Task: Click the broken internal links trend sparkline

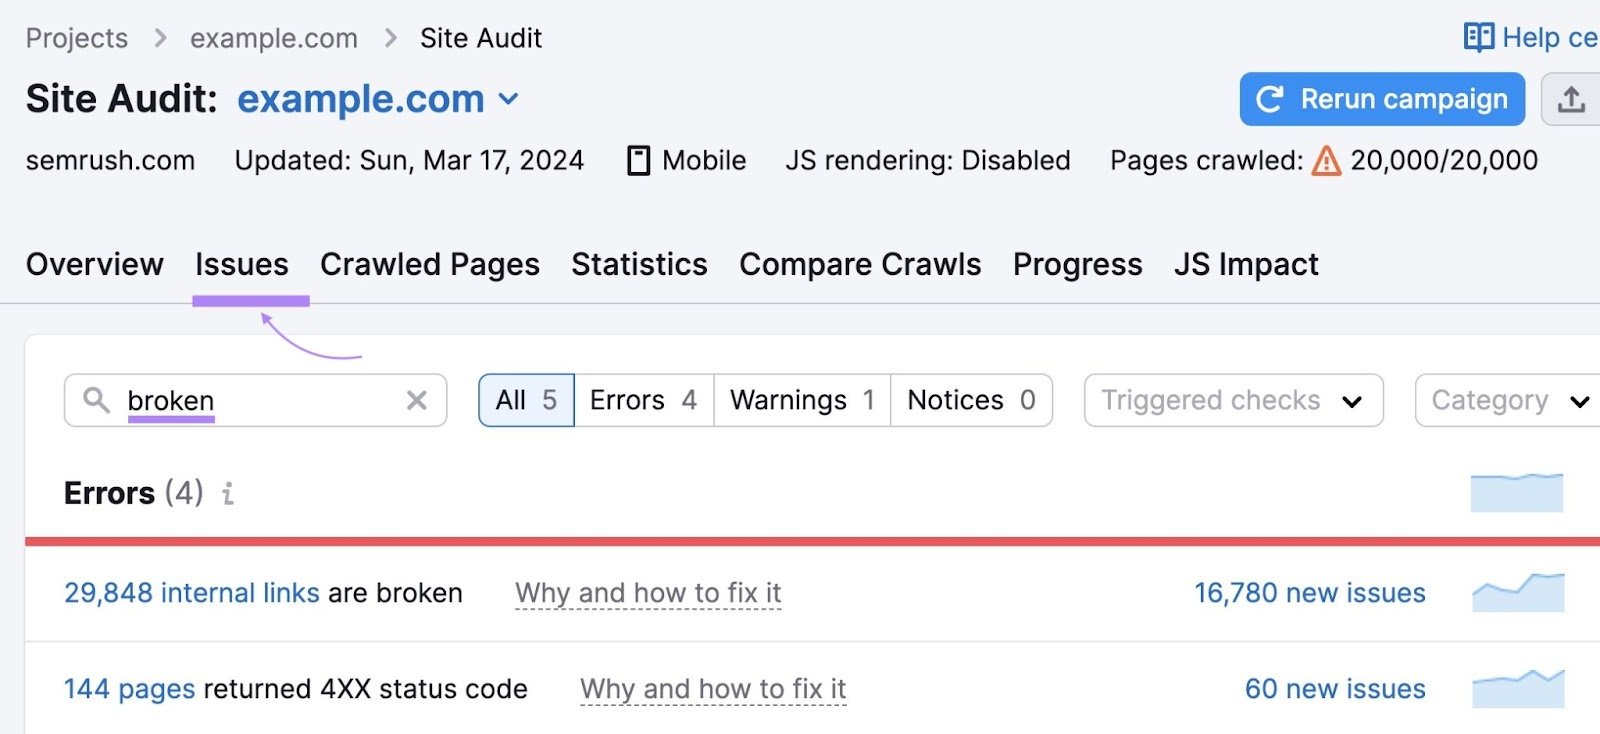Action: (1518, 593)
